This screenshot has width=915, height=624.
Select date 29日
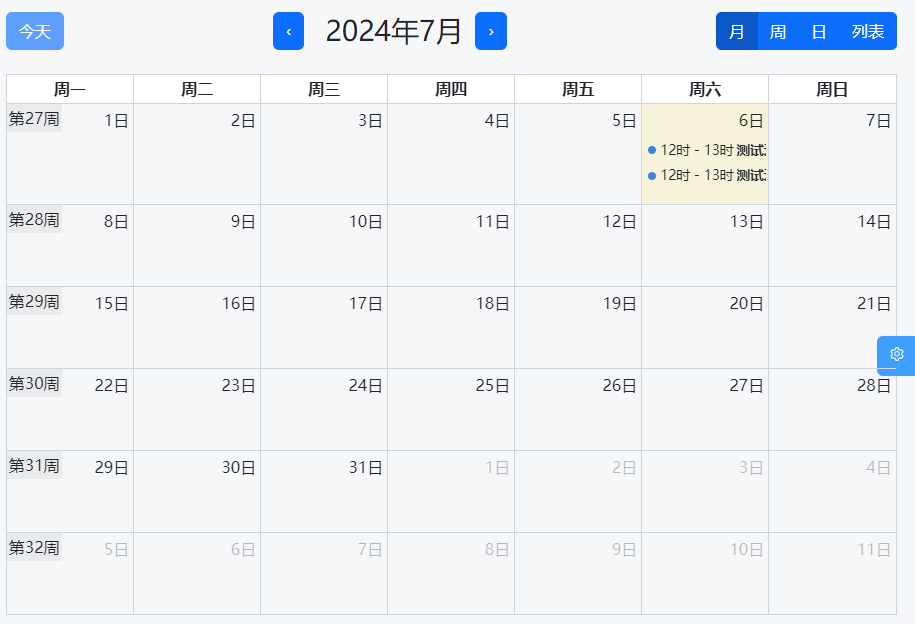click(111, 468)
